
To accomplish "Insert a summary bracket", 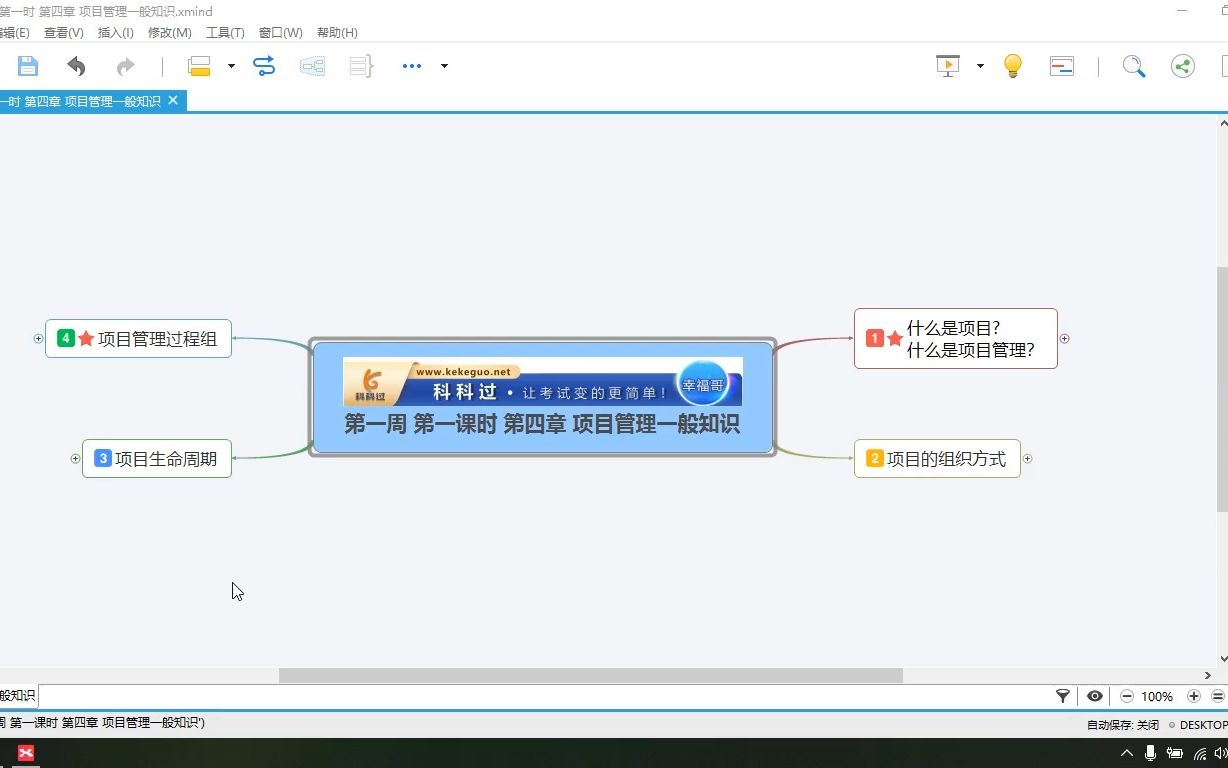I will (359, 65).
